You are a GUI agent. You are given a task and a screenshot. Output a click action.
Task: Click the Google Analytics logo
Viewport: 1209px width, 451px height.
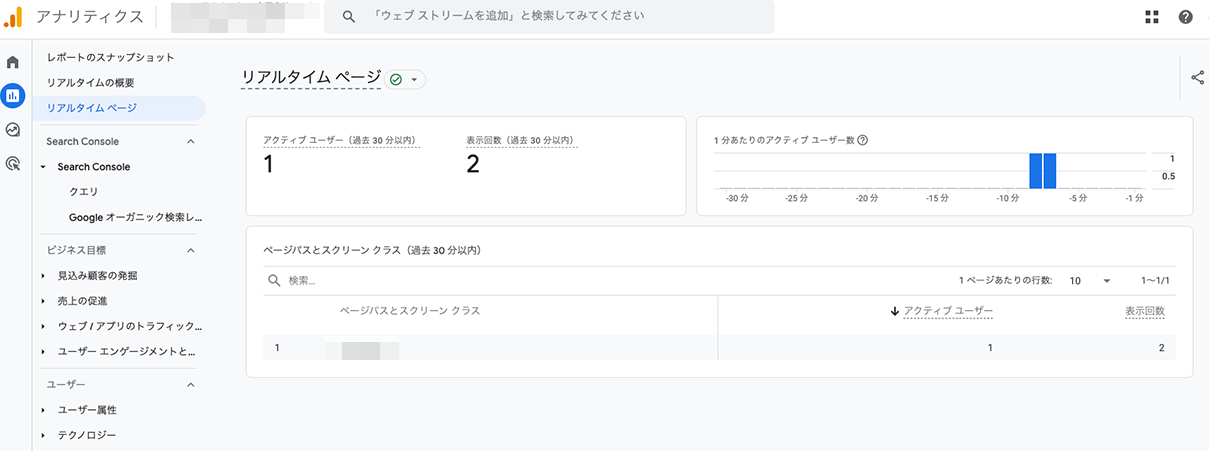pos(13,17)
